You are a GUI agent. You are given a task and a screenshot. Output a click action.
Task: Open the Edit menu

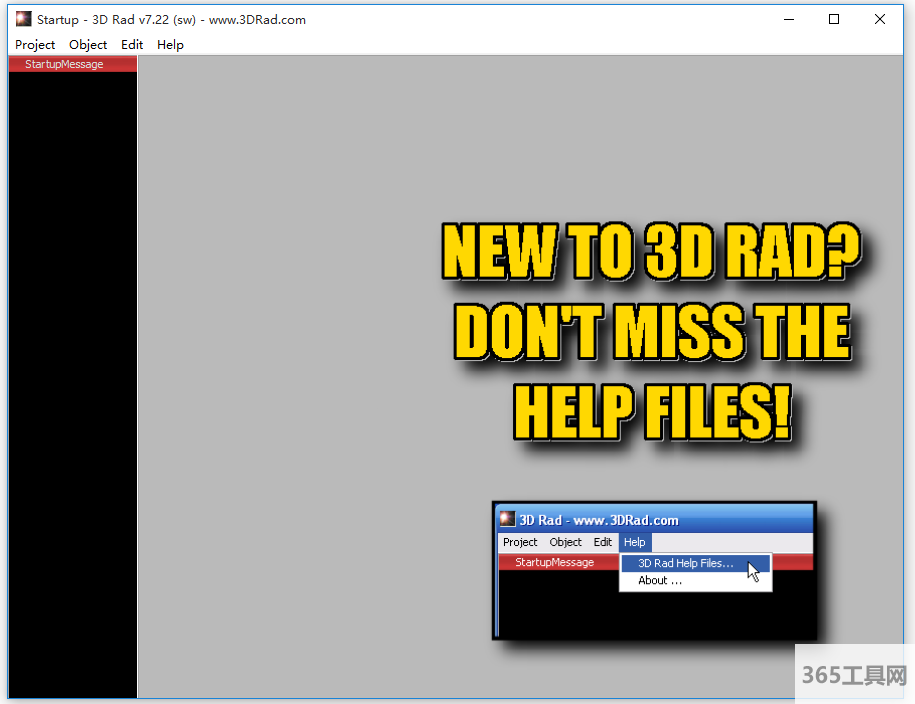click(x=132, y=44)
